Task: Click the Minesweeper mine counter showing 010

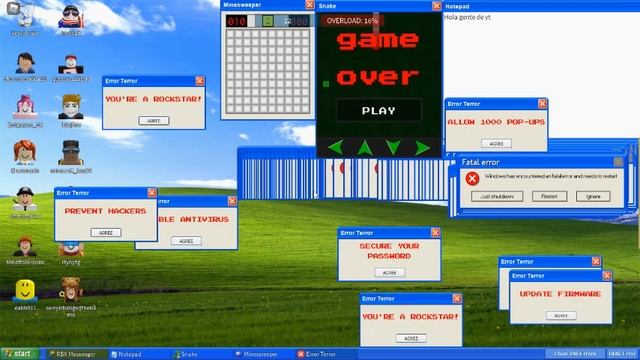Action: [x=237, y=21]
